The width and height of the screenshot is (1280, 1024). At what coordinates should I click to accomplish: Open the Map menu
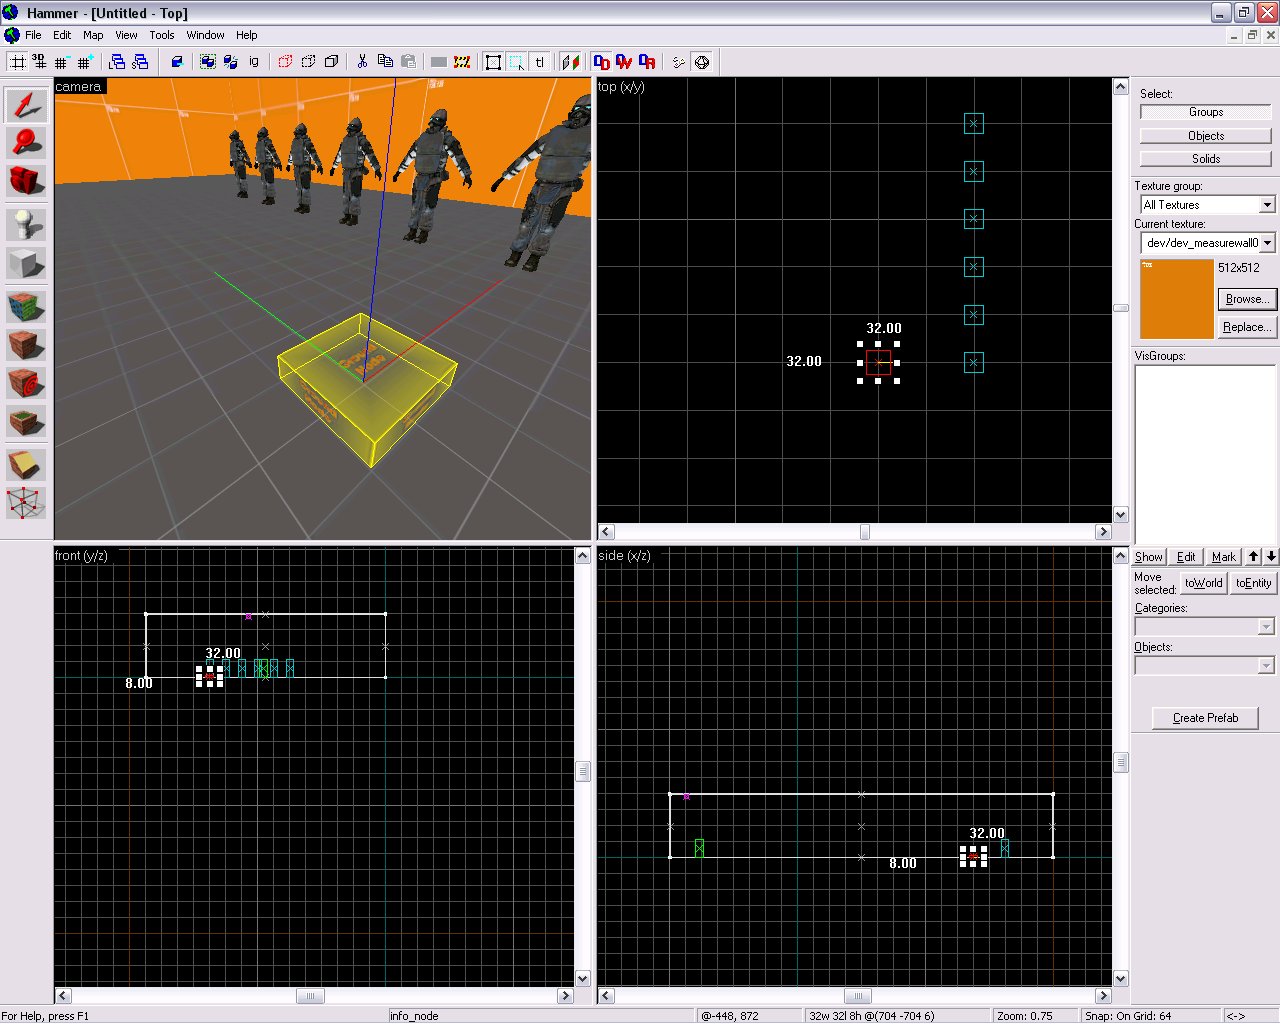(x=93, y=35)
